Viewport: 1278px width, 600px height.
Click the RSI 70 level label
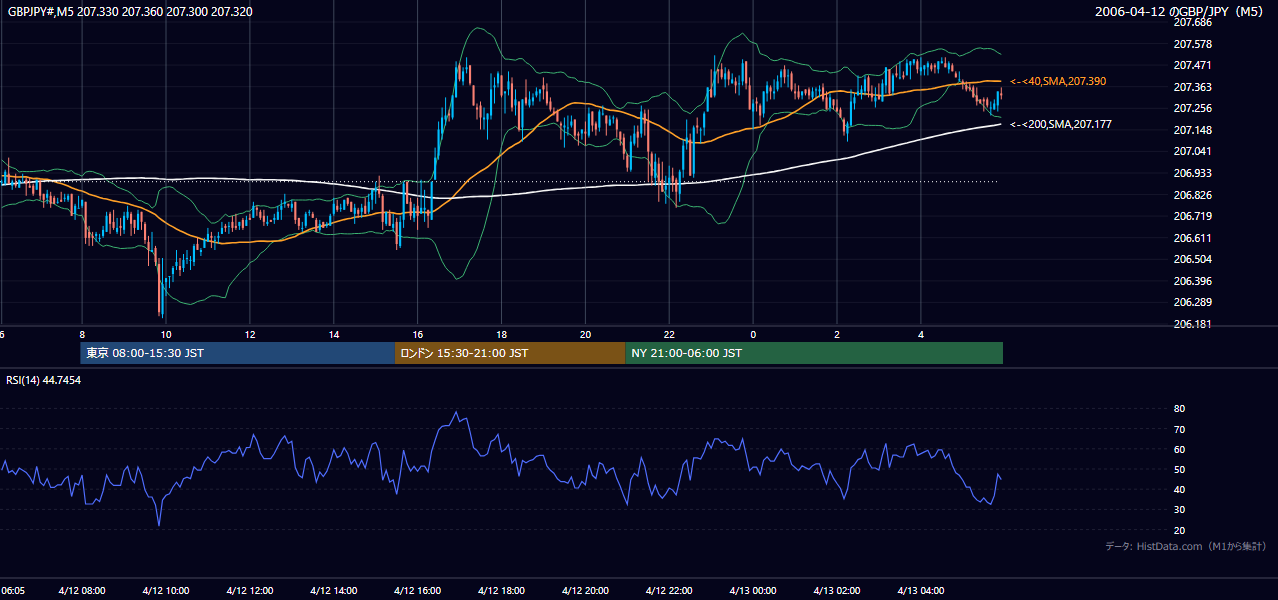click(x=1179, y=429)
